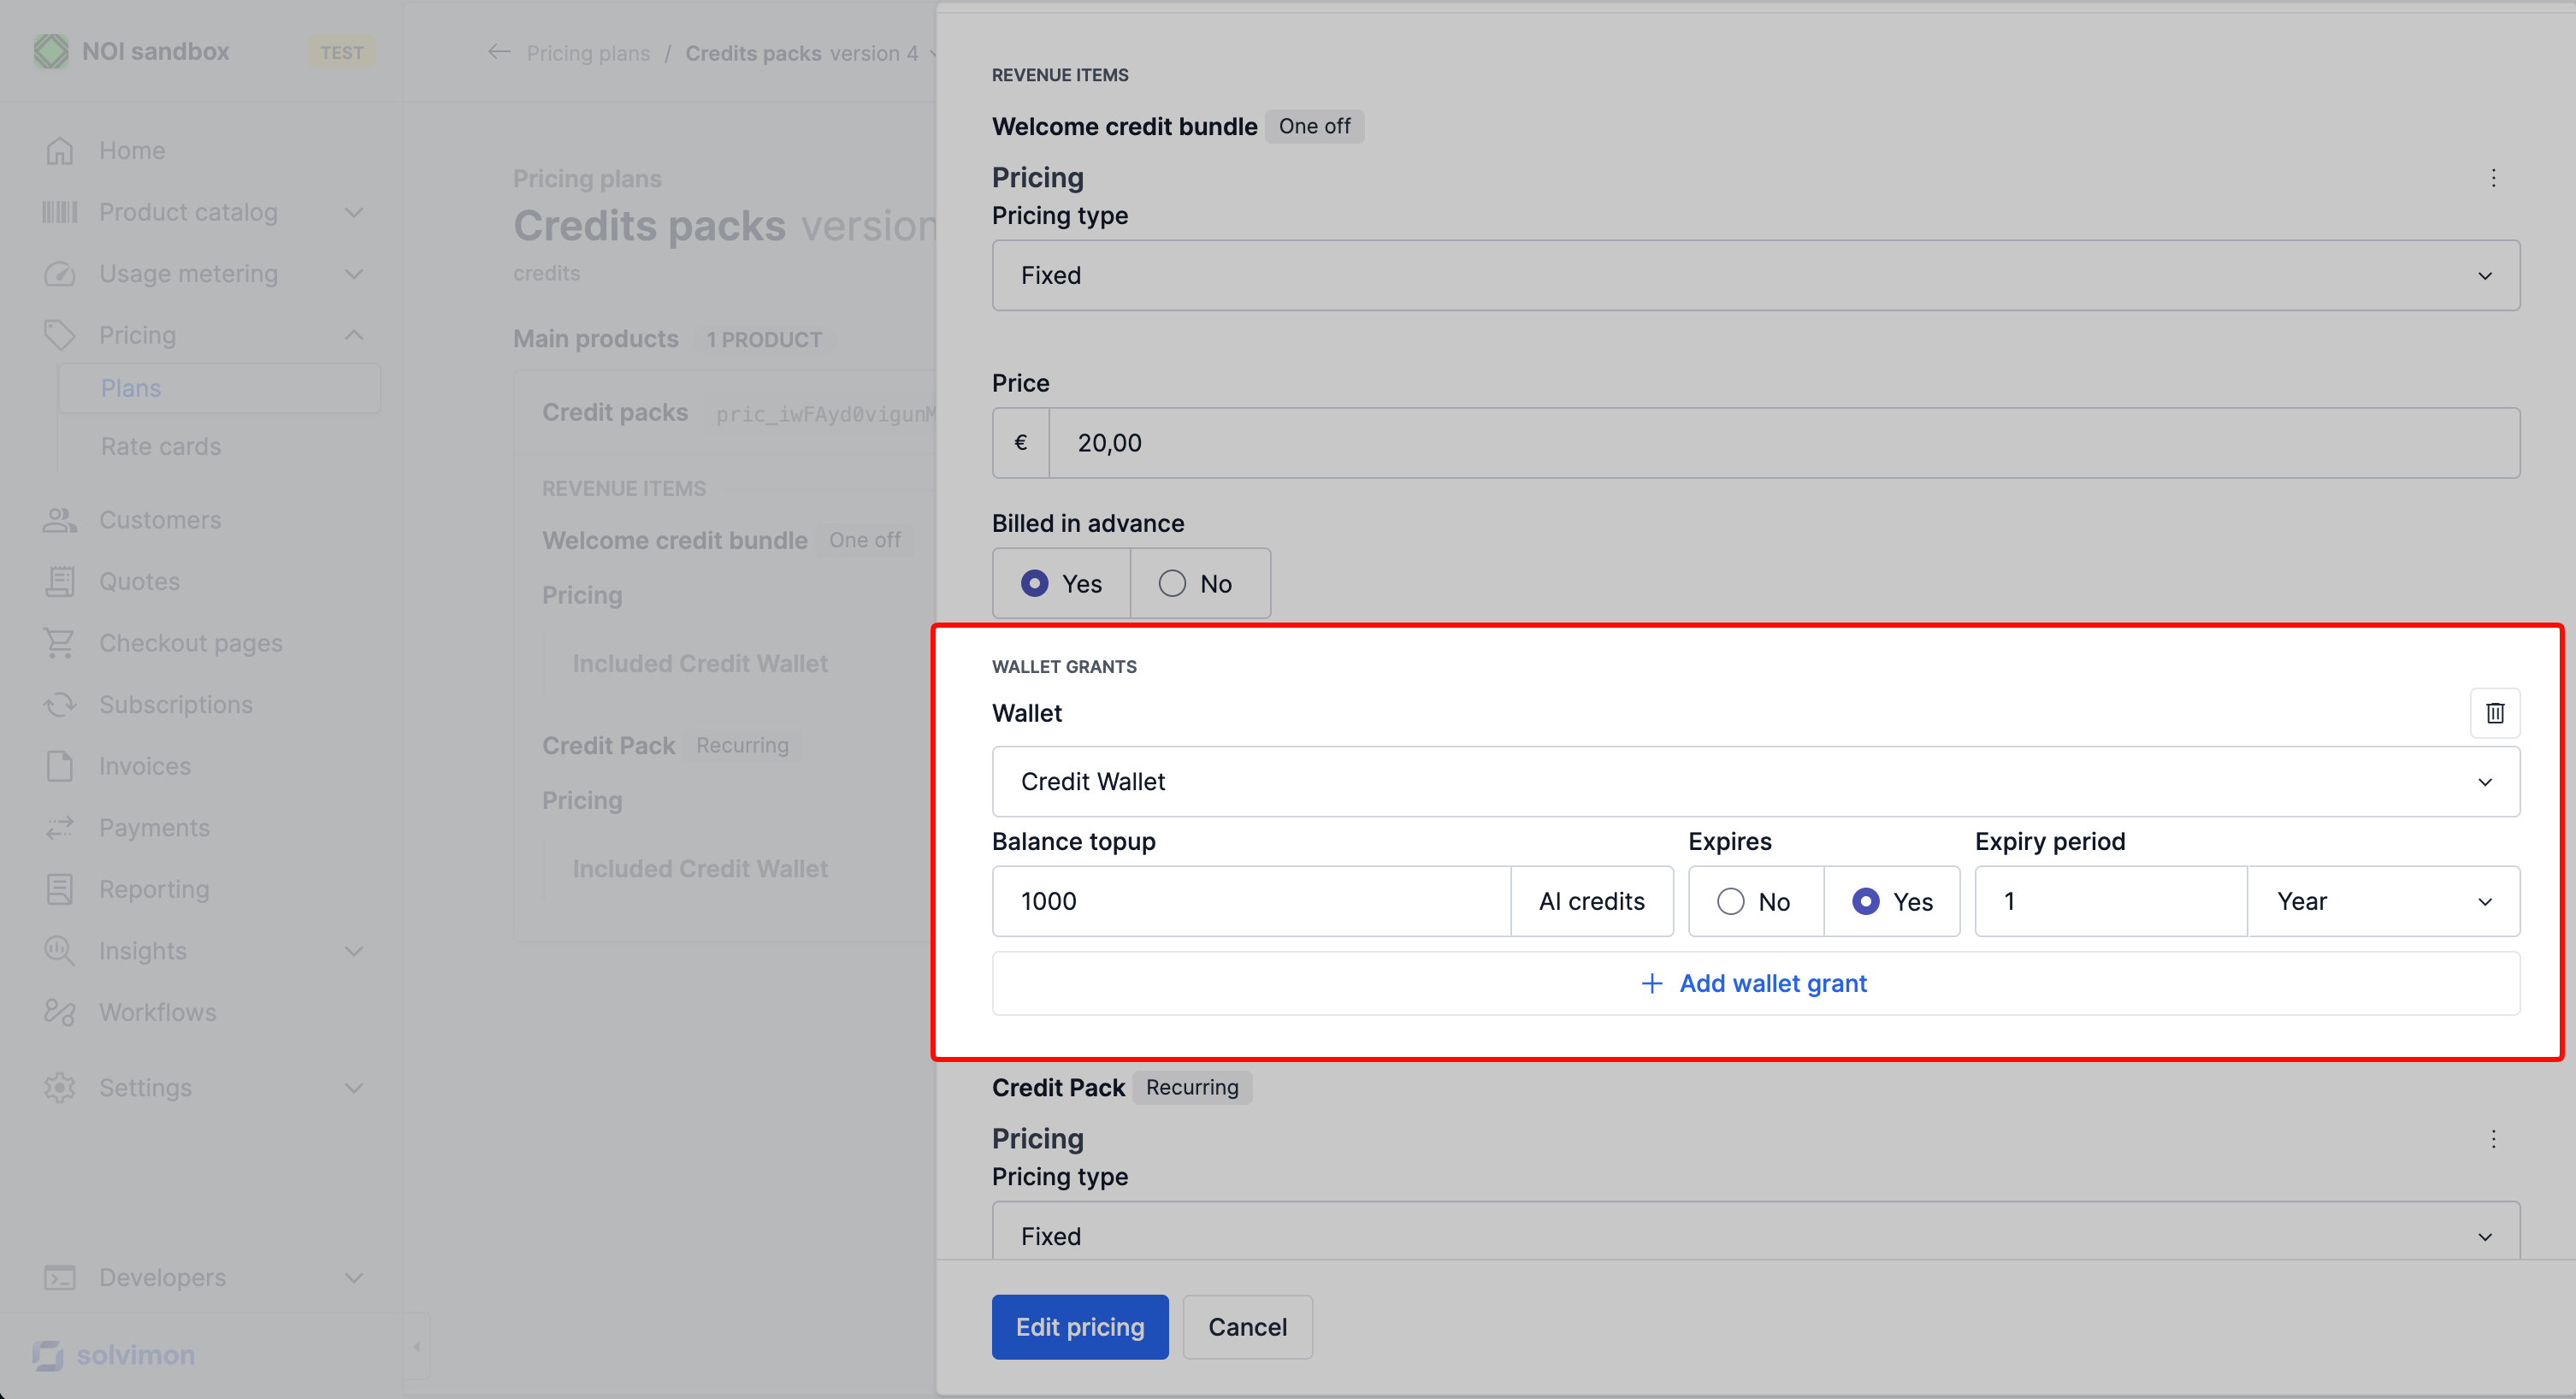Select Yes for Expires
This screenshot has height=1399, width=2576.
coord(1892,901)
